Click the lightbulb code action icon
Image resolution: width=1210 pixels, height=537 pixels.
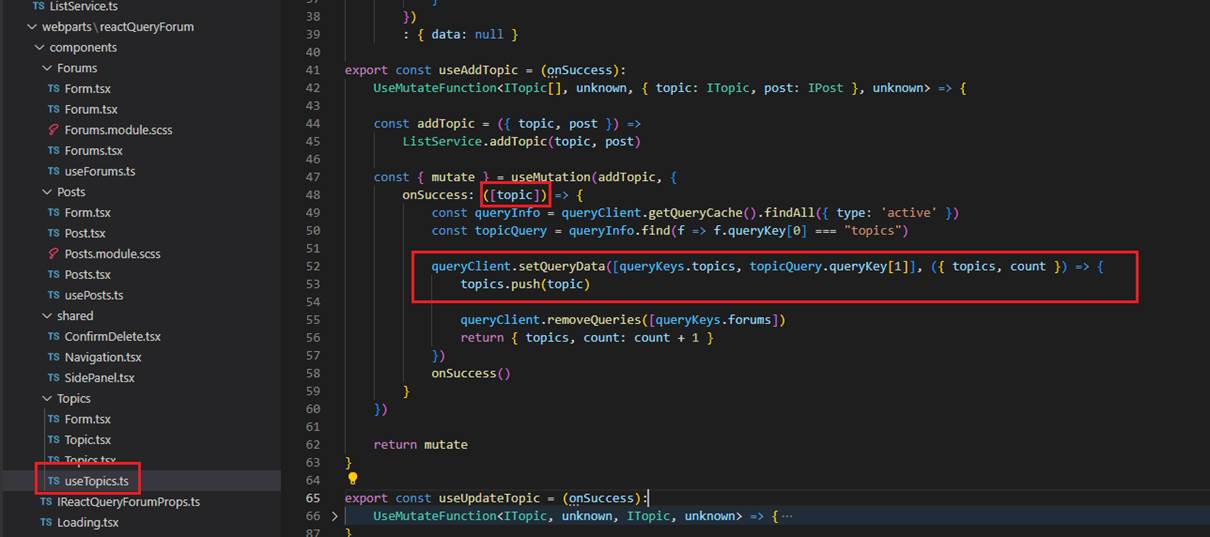[352, 479]
